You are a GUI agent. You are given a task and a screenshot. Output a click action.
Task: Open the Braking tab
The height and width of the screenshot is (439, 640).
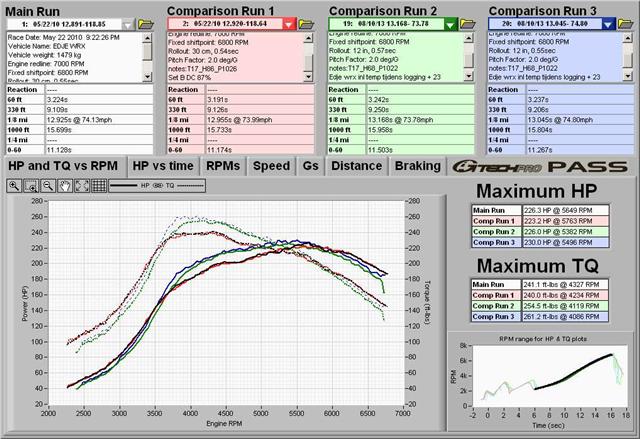[418, 166]
